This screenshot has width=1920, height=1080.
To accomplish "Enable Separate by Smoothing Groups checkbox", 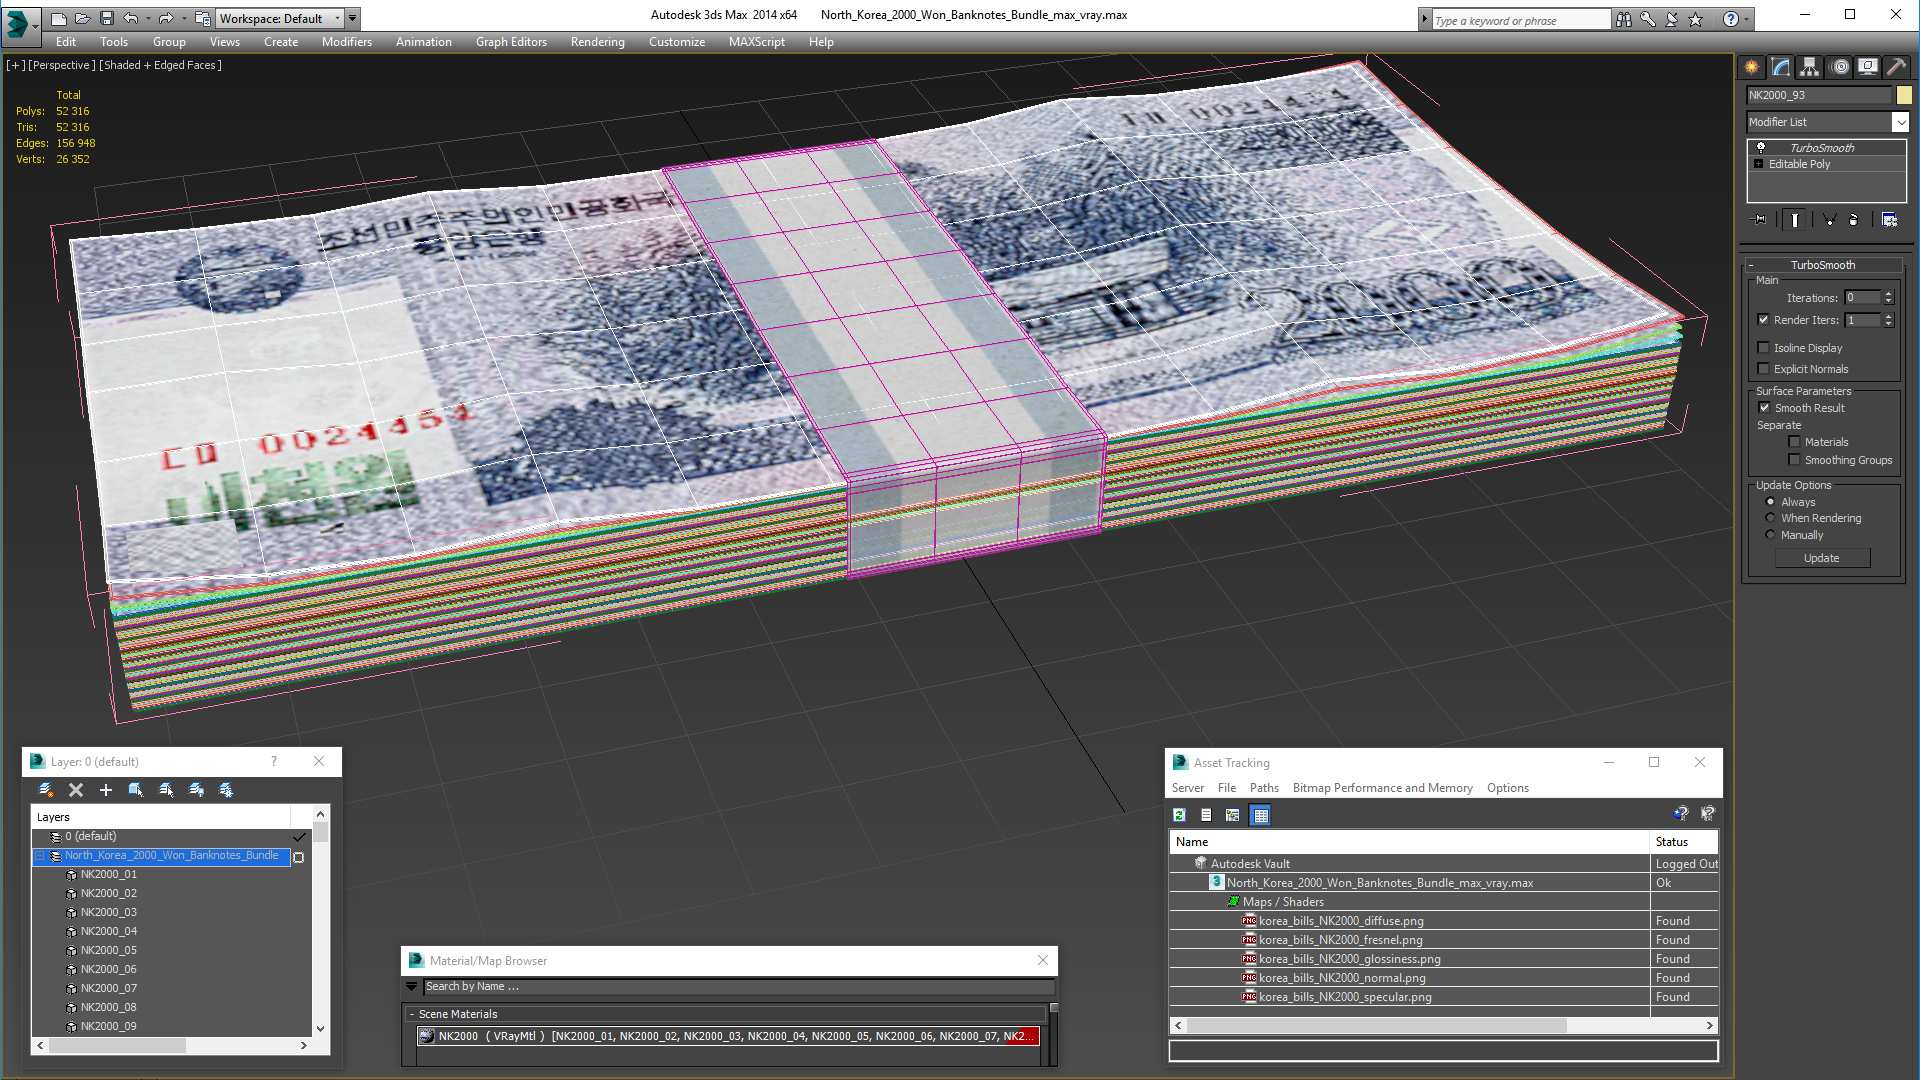I will point(1794,460).
